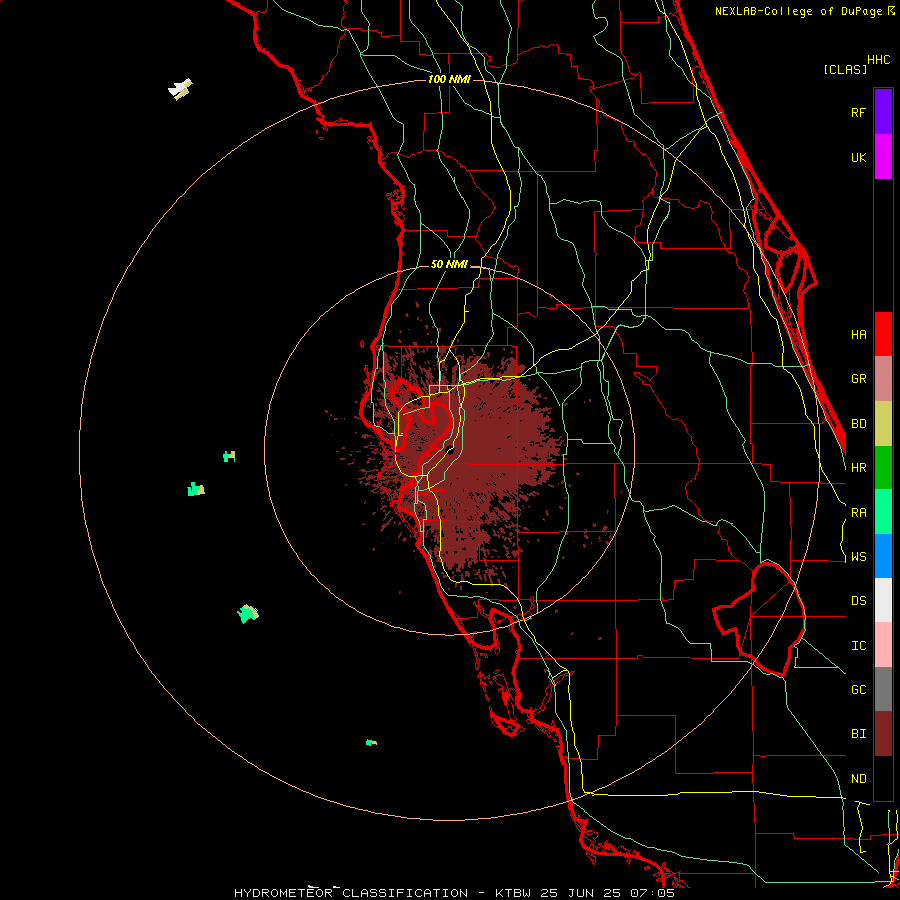The height and width of the screenshot is (900, 900).
Task: Click the HYDROMETEOR CLASSIFICATION title caption
Action: pos(351,893)
